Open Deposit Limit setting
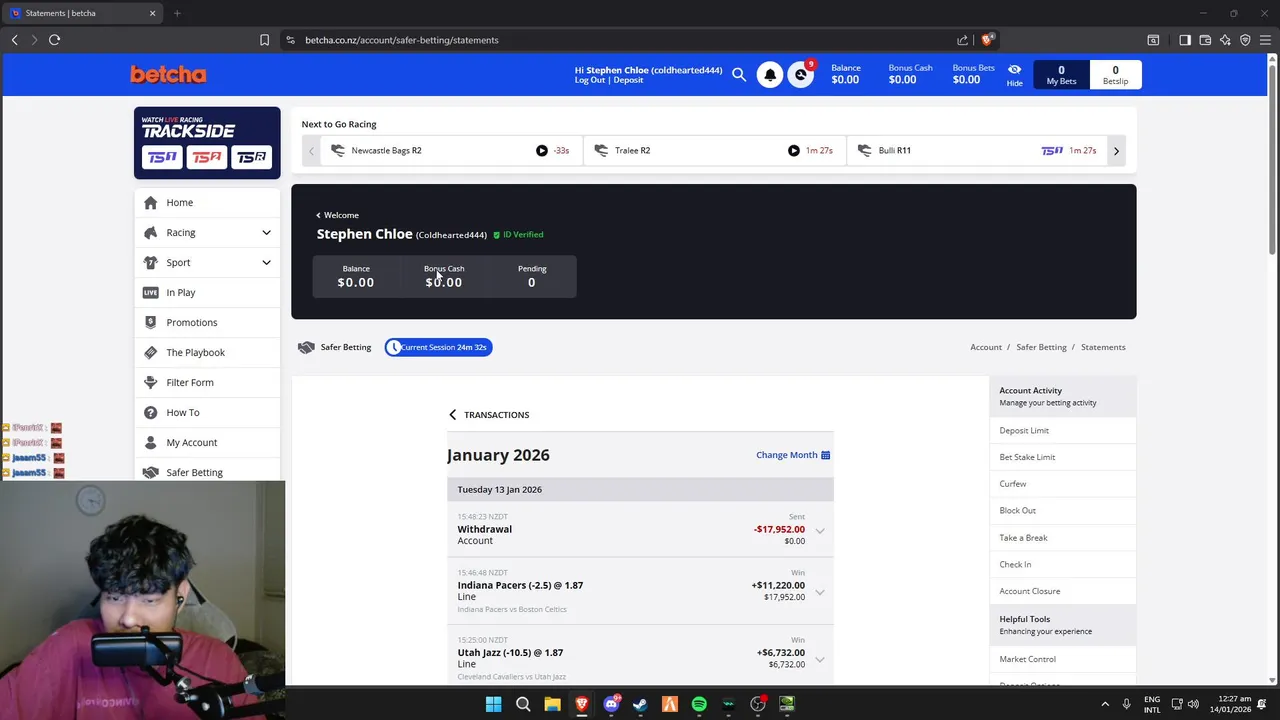This screenshot has height=720, width=1280. point(1062,430)
